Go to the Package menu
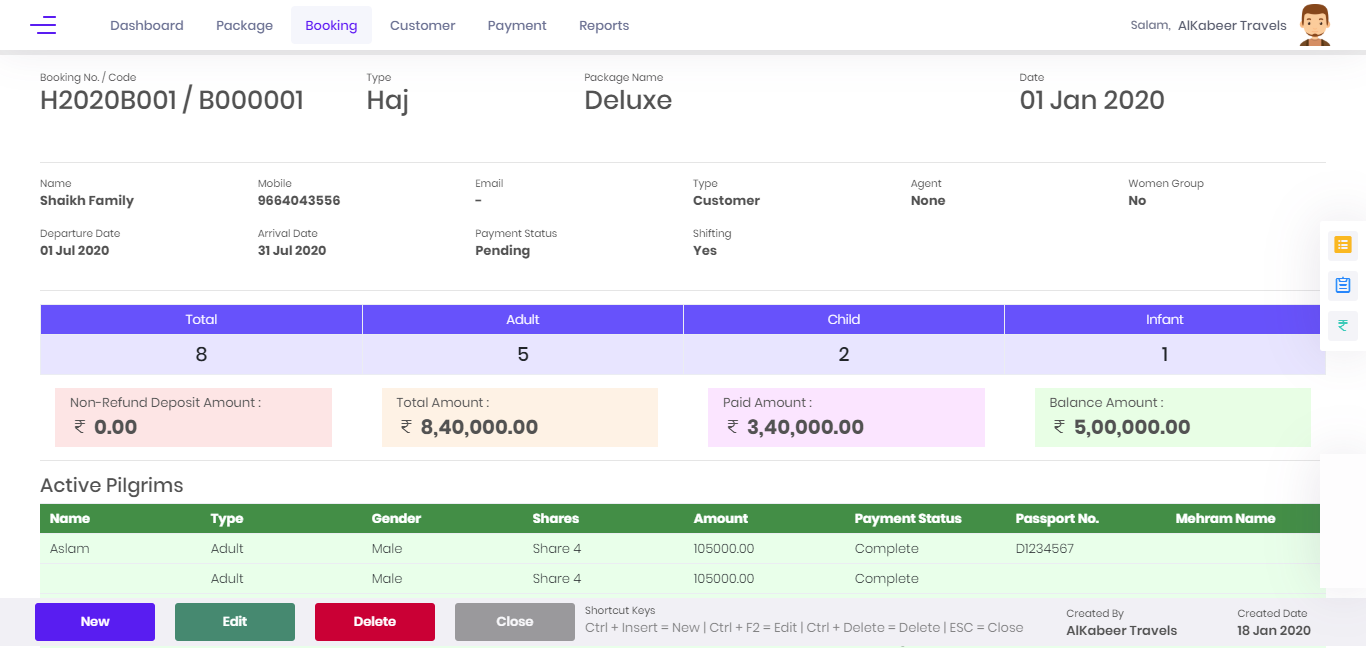 (244, 26)
